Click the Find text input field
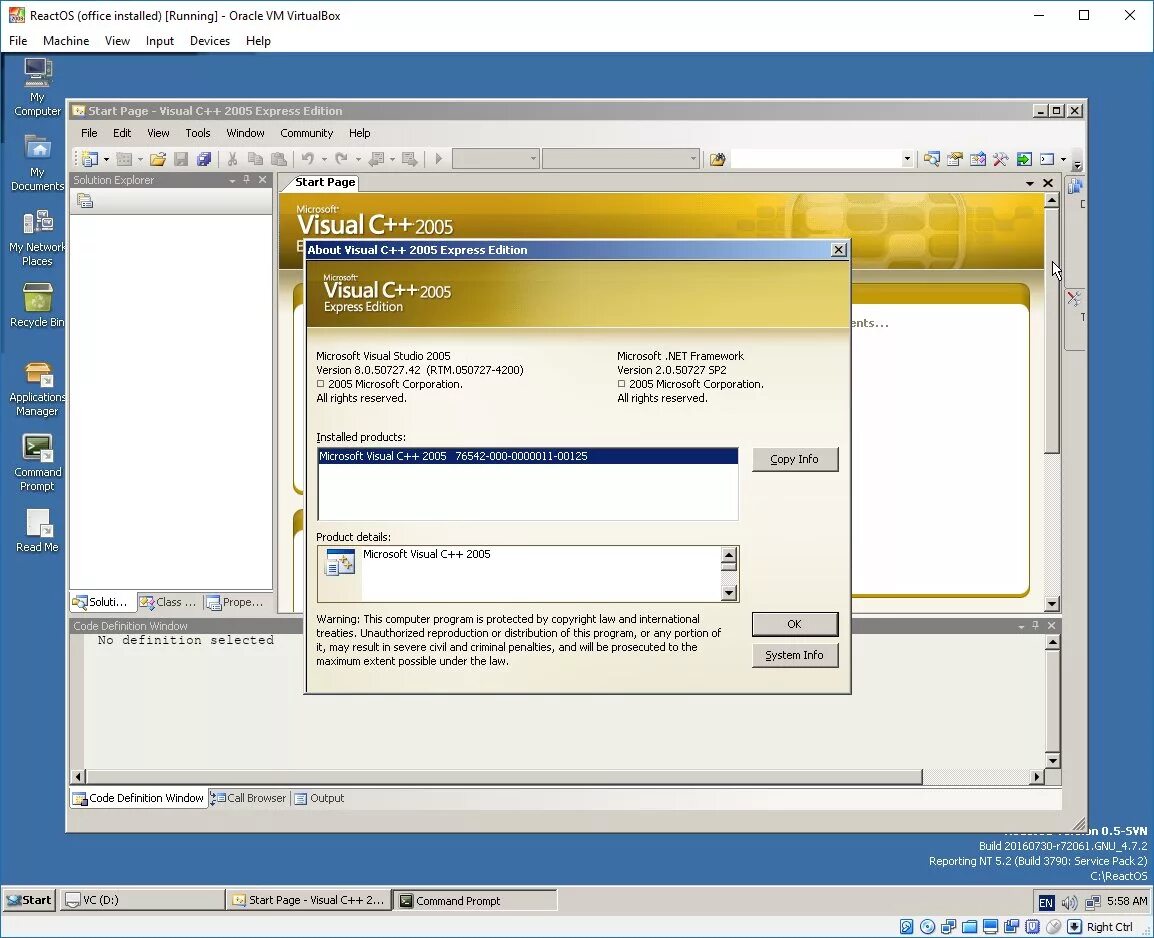The image size is (1154, 938). [x=816, y=159]
